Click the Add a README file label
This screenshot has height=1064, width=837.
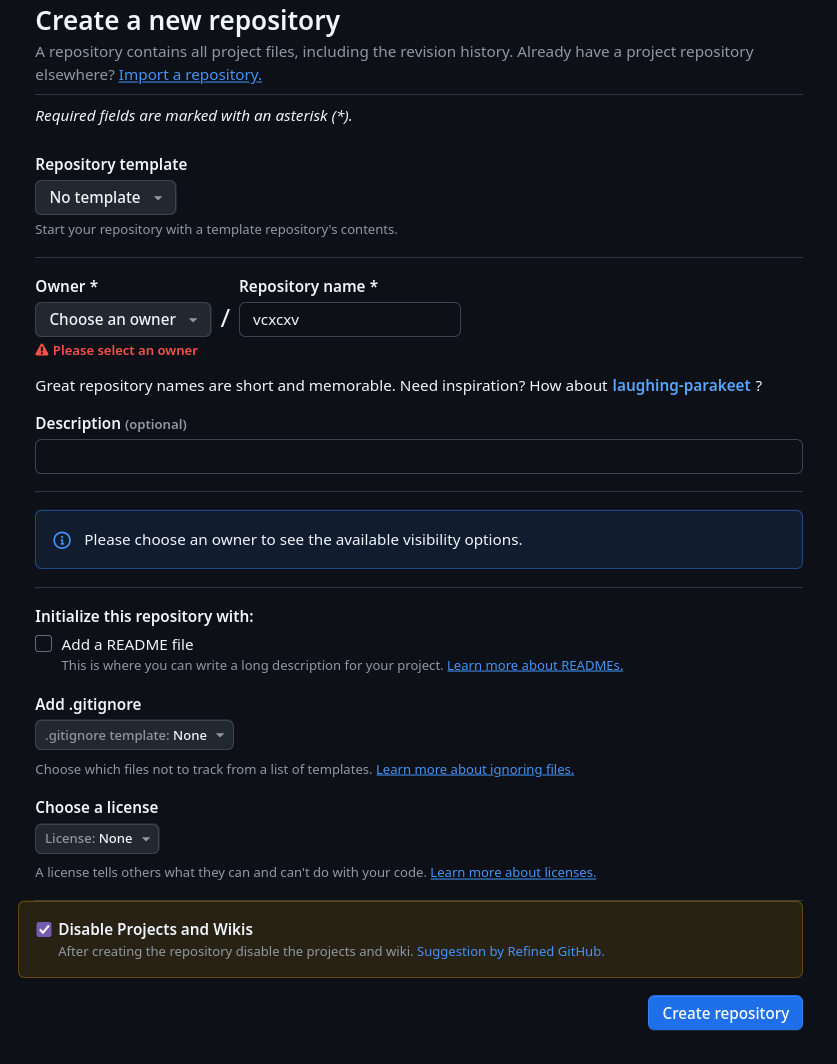(x=127, y=645)
